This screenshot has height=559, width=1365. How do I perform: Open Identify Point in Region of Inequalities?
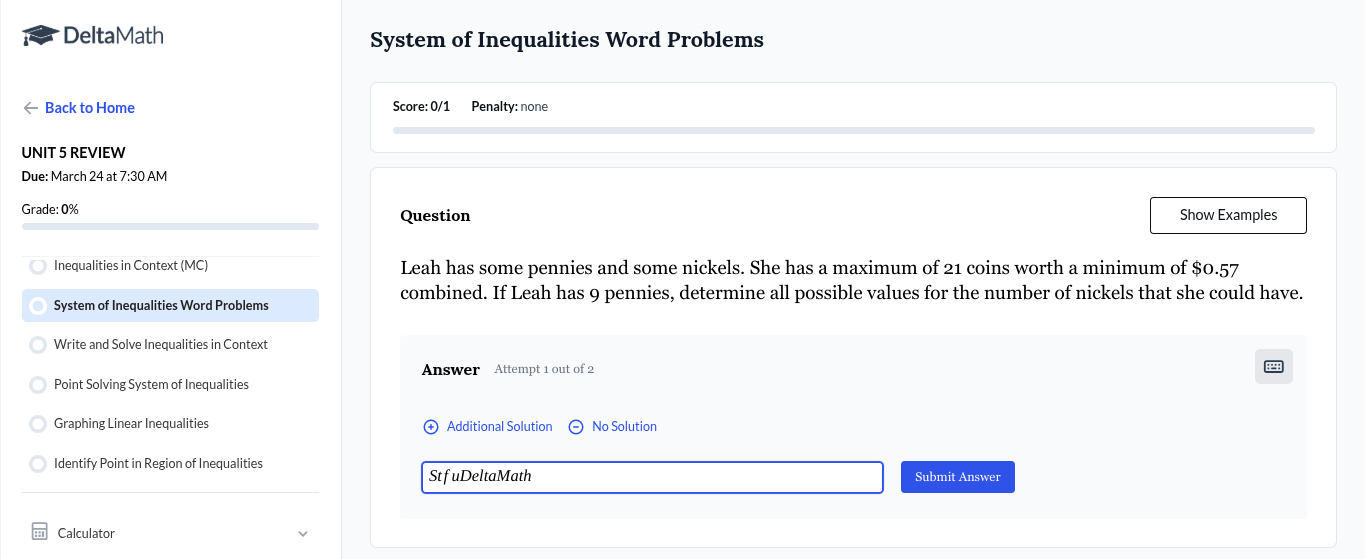[x=158, y=464]
